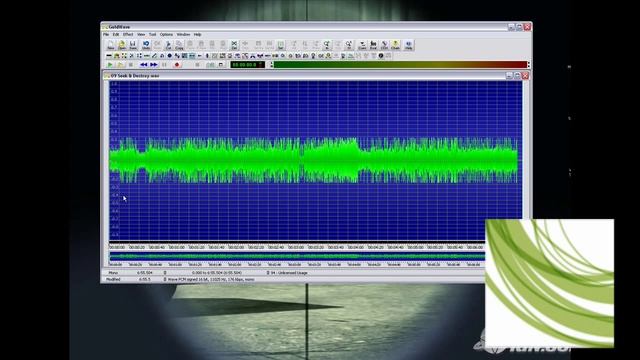
Task: Click the 'Modified' status bar entry
Action: pos(113,280)
